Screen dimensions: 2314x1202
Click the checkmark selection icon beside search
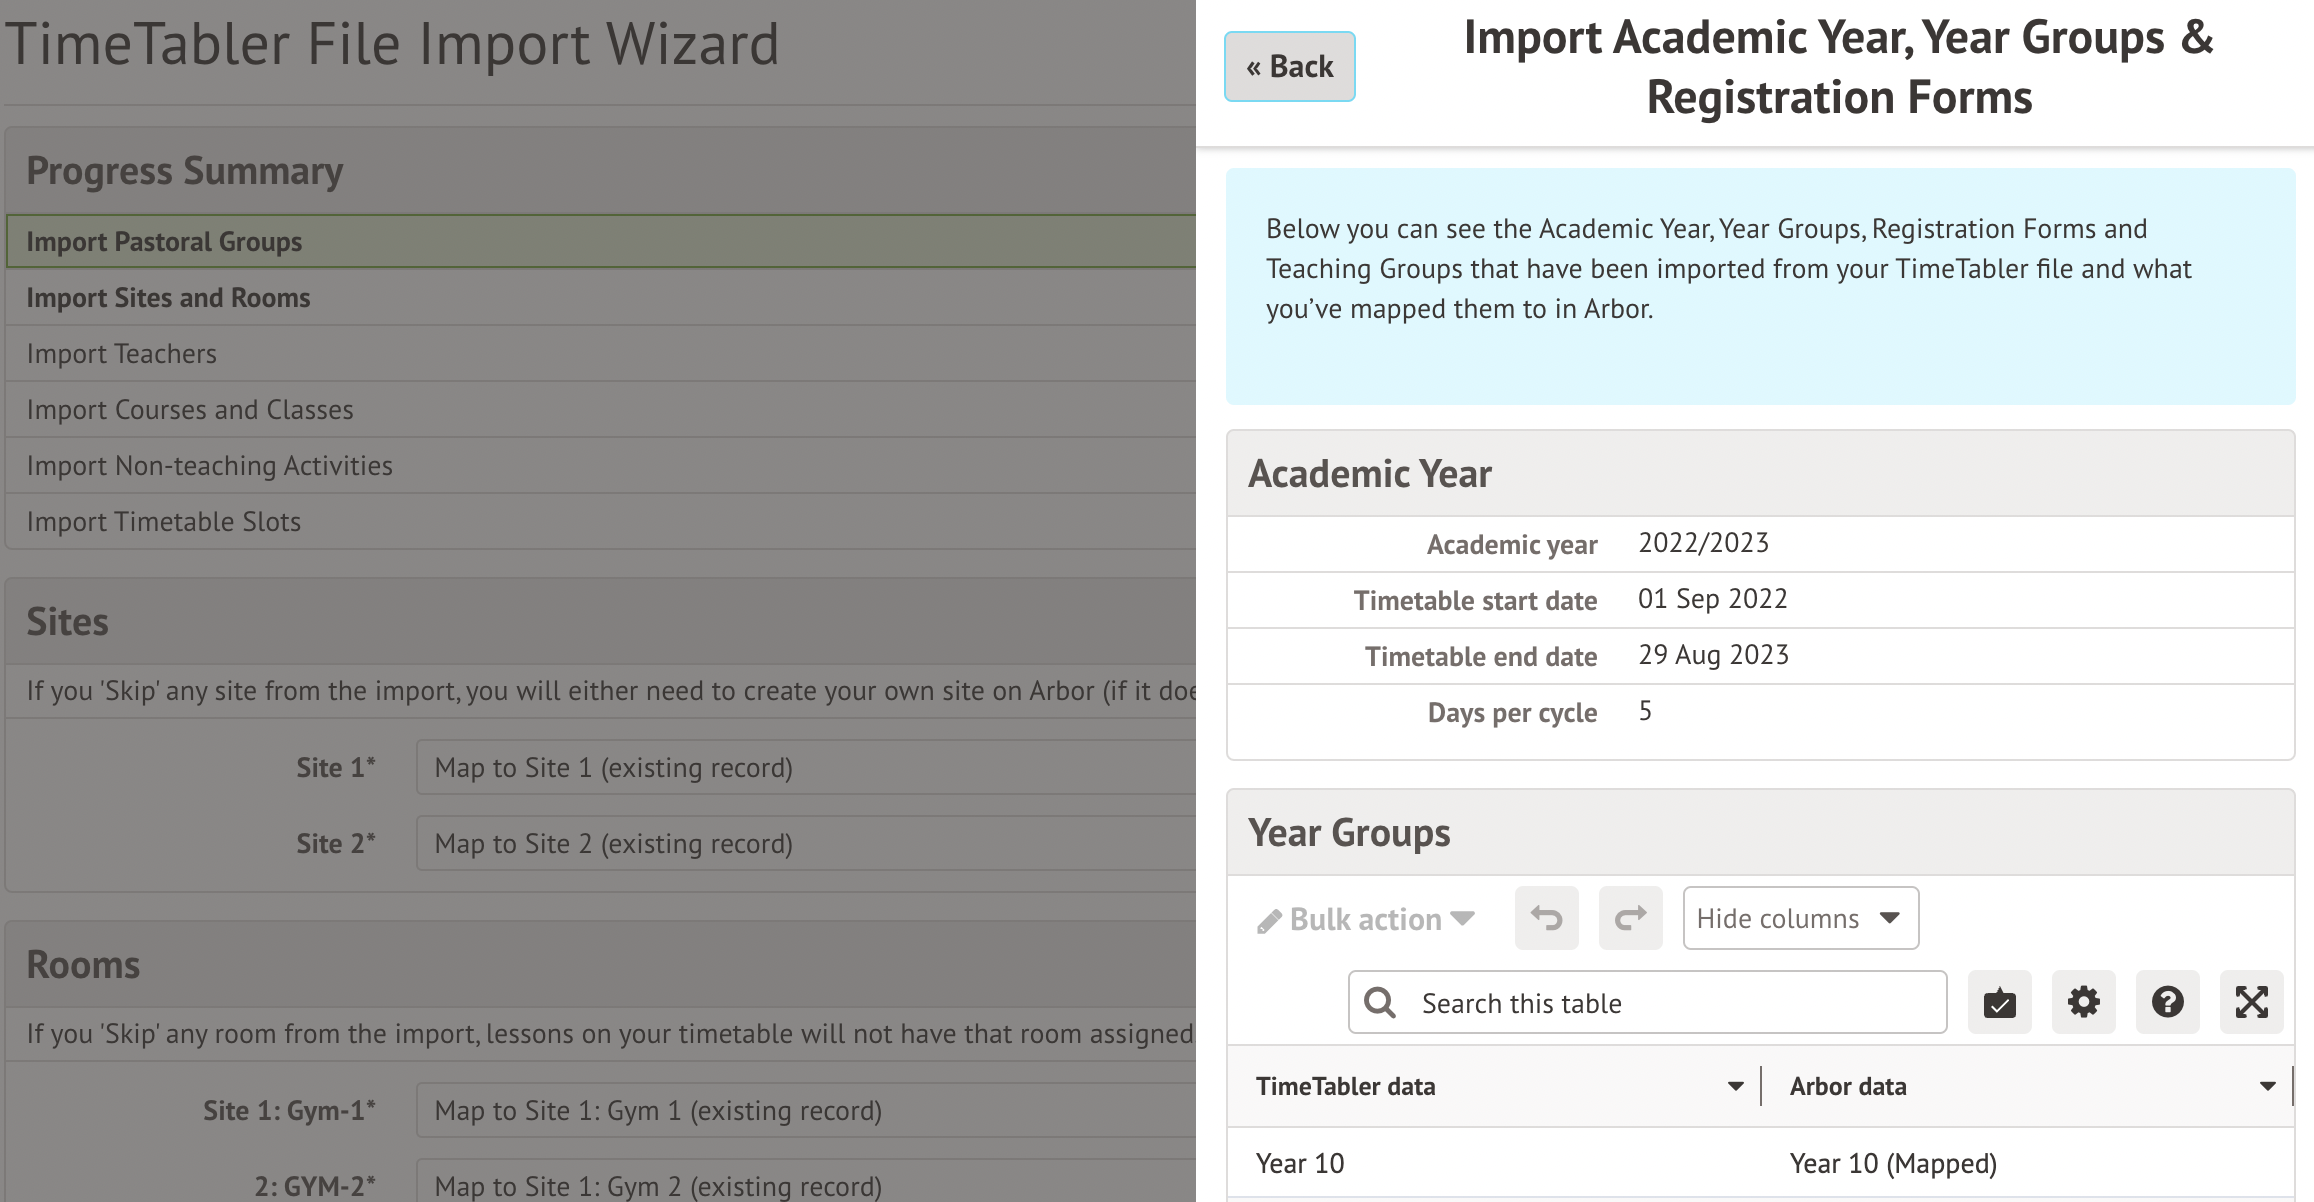click(x=1999, y=1002)
